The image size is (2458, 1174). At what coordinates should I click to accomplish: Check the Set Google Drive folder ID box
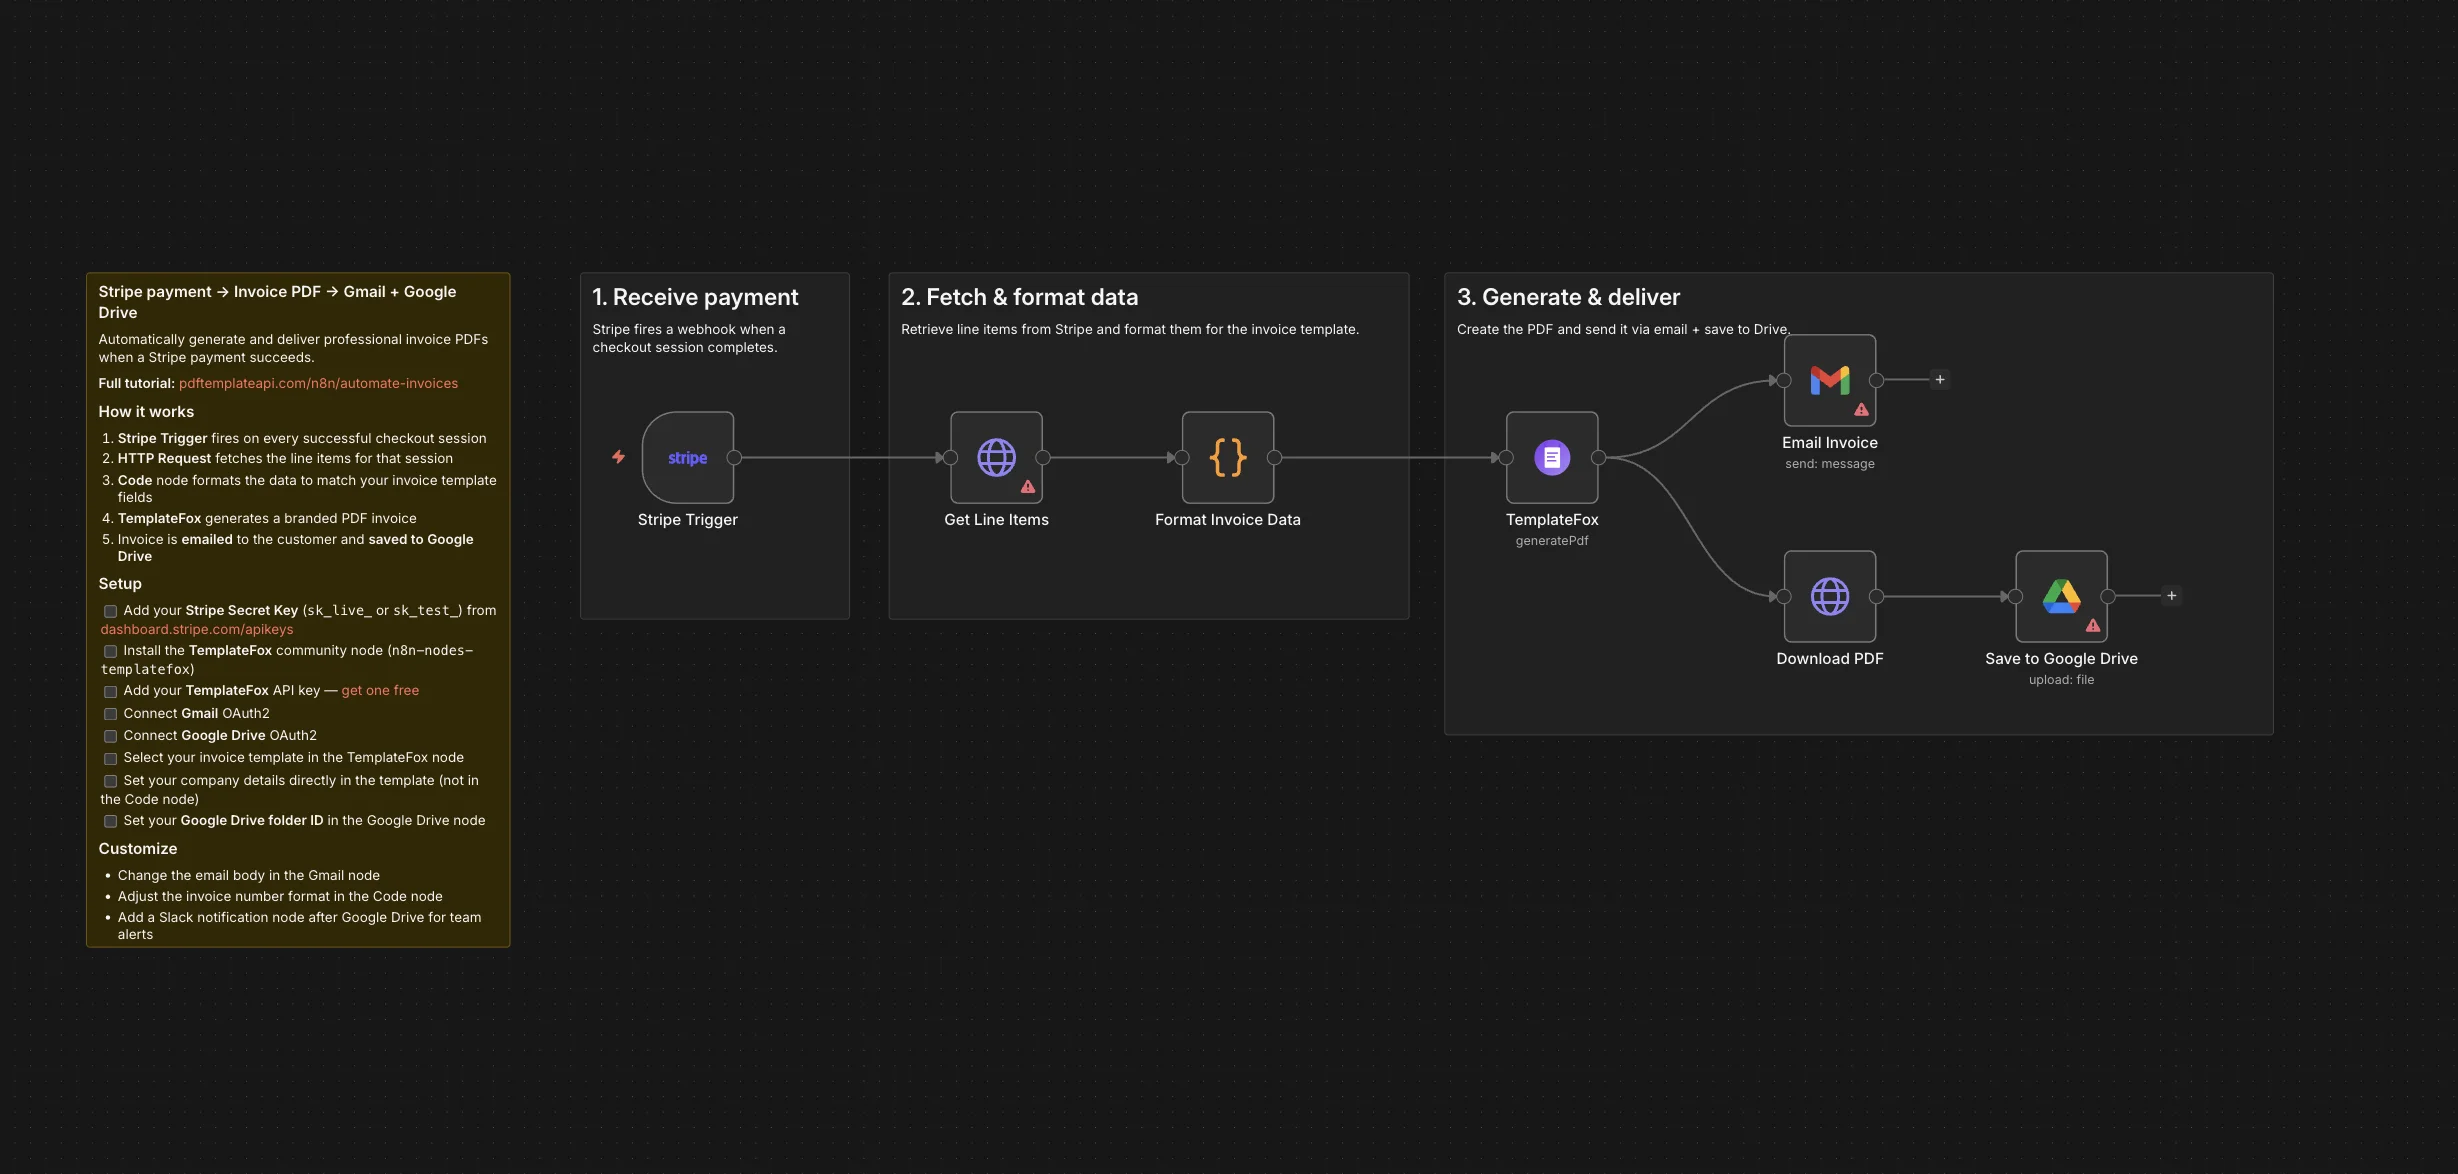110,821
